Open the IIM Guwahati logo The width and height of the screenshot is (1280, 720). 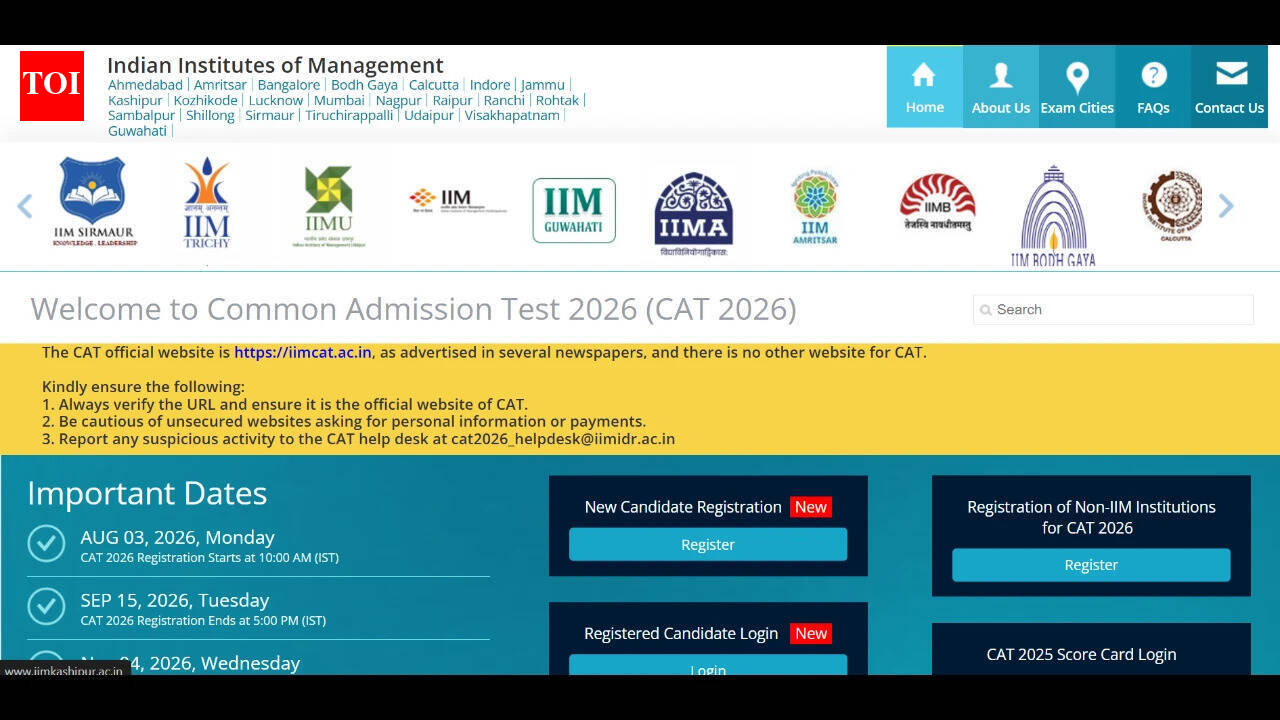click(574, 210)
